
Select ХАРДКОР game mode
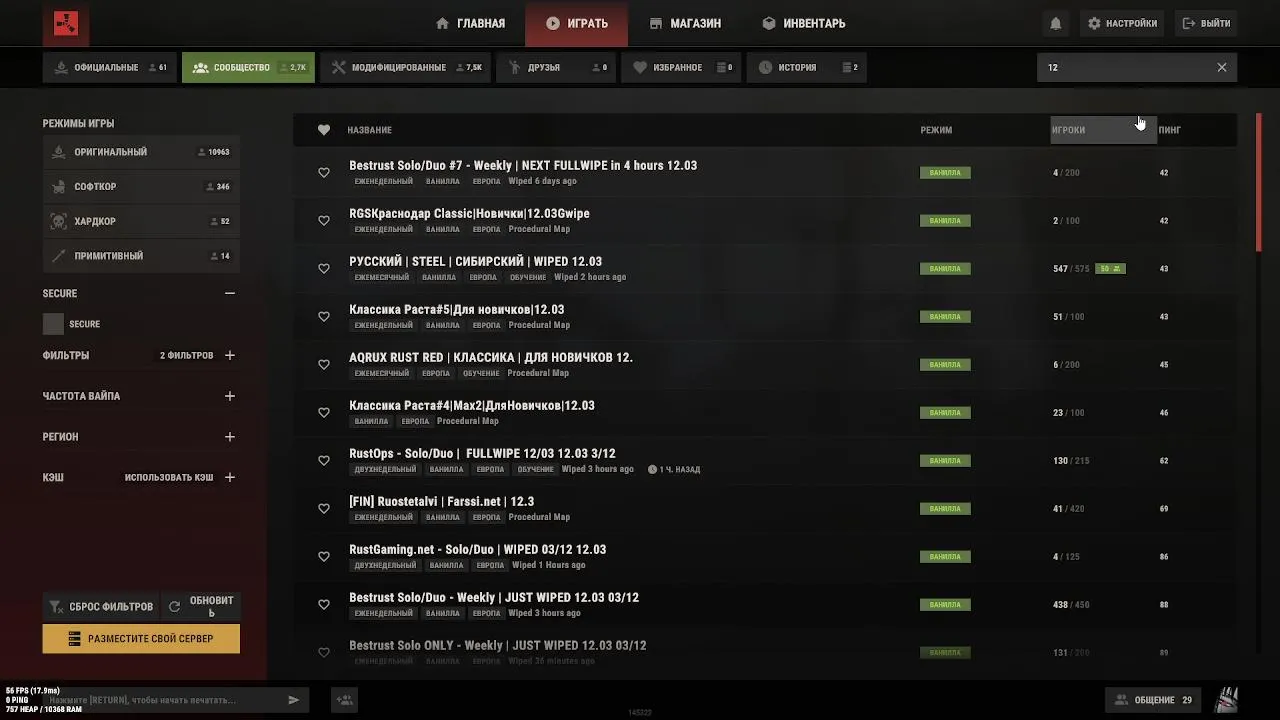point(141,221)
